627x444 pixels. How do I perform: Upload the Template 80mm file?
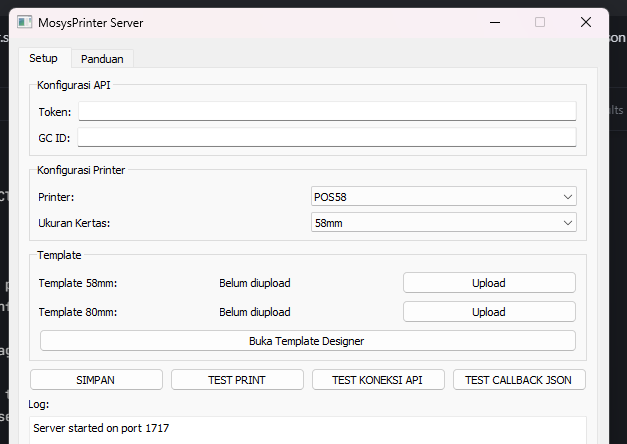click(489, 312)
